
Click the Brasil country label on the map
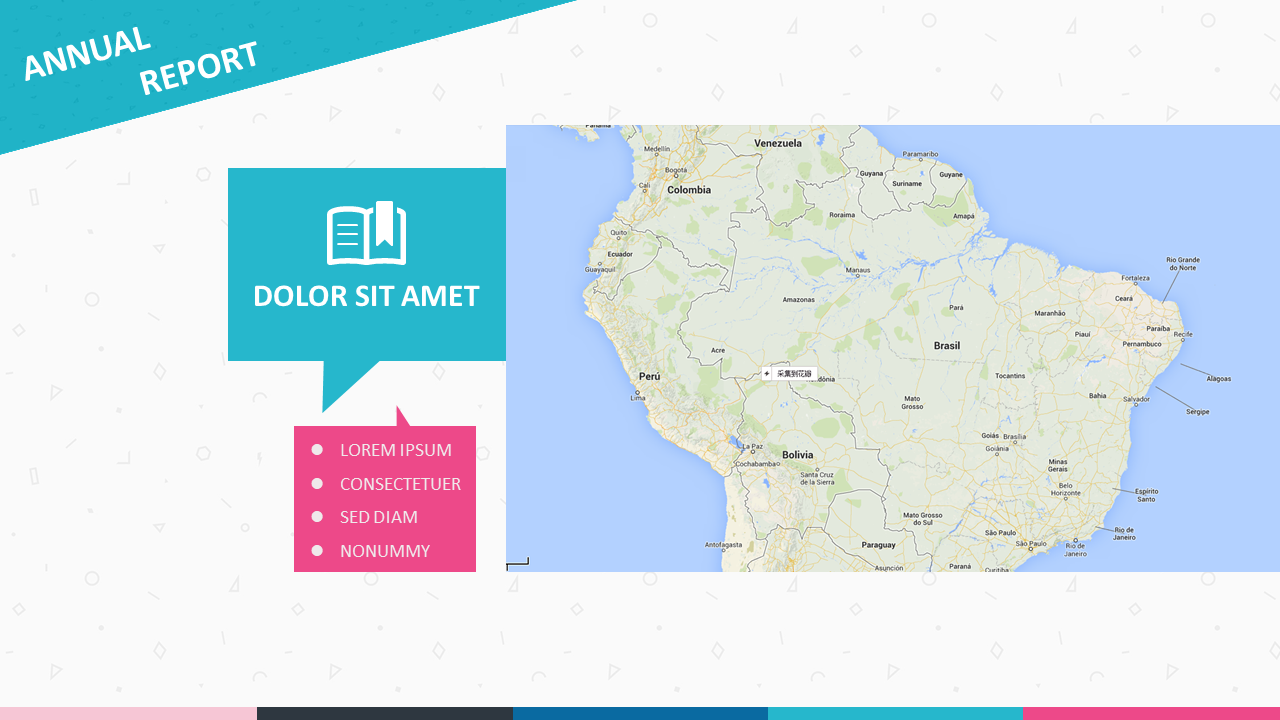[x=946, y=346]
